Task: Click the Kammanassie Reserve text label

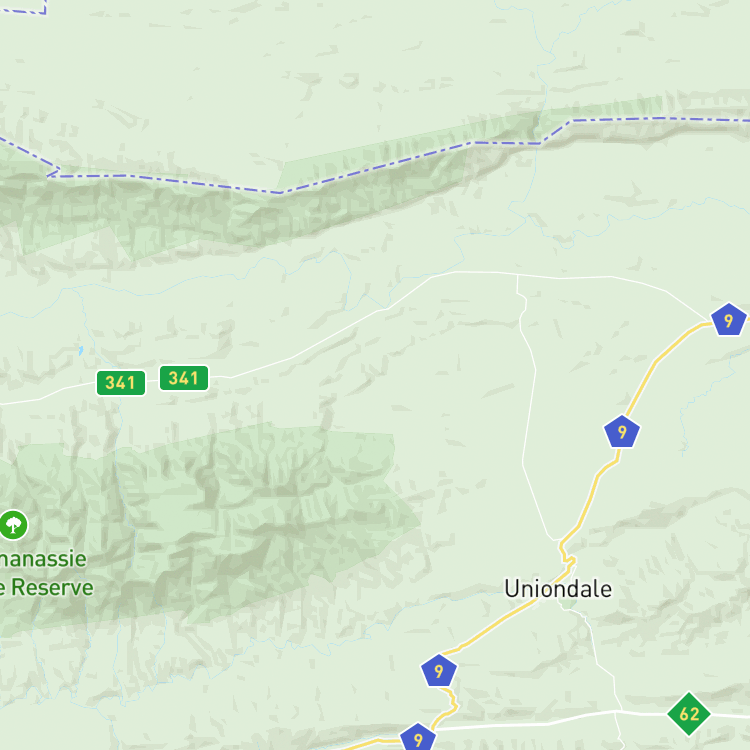Action: (45, 573)
